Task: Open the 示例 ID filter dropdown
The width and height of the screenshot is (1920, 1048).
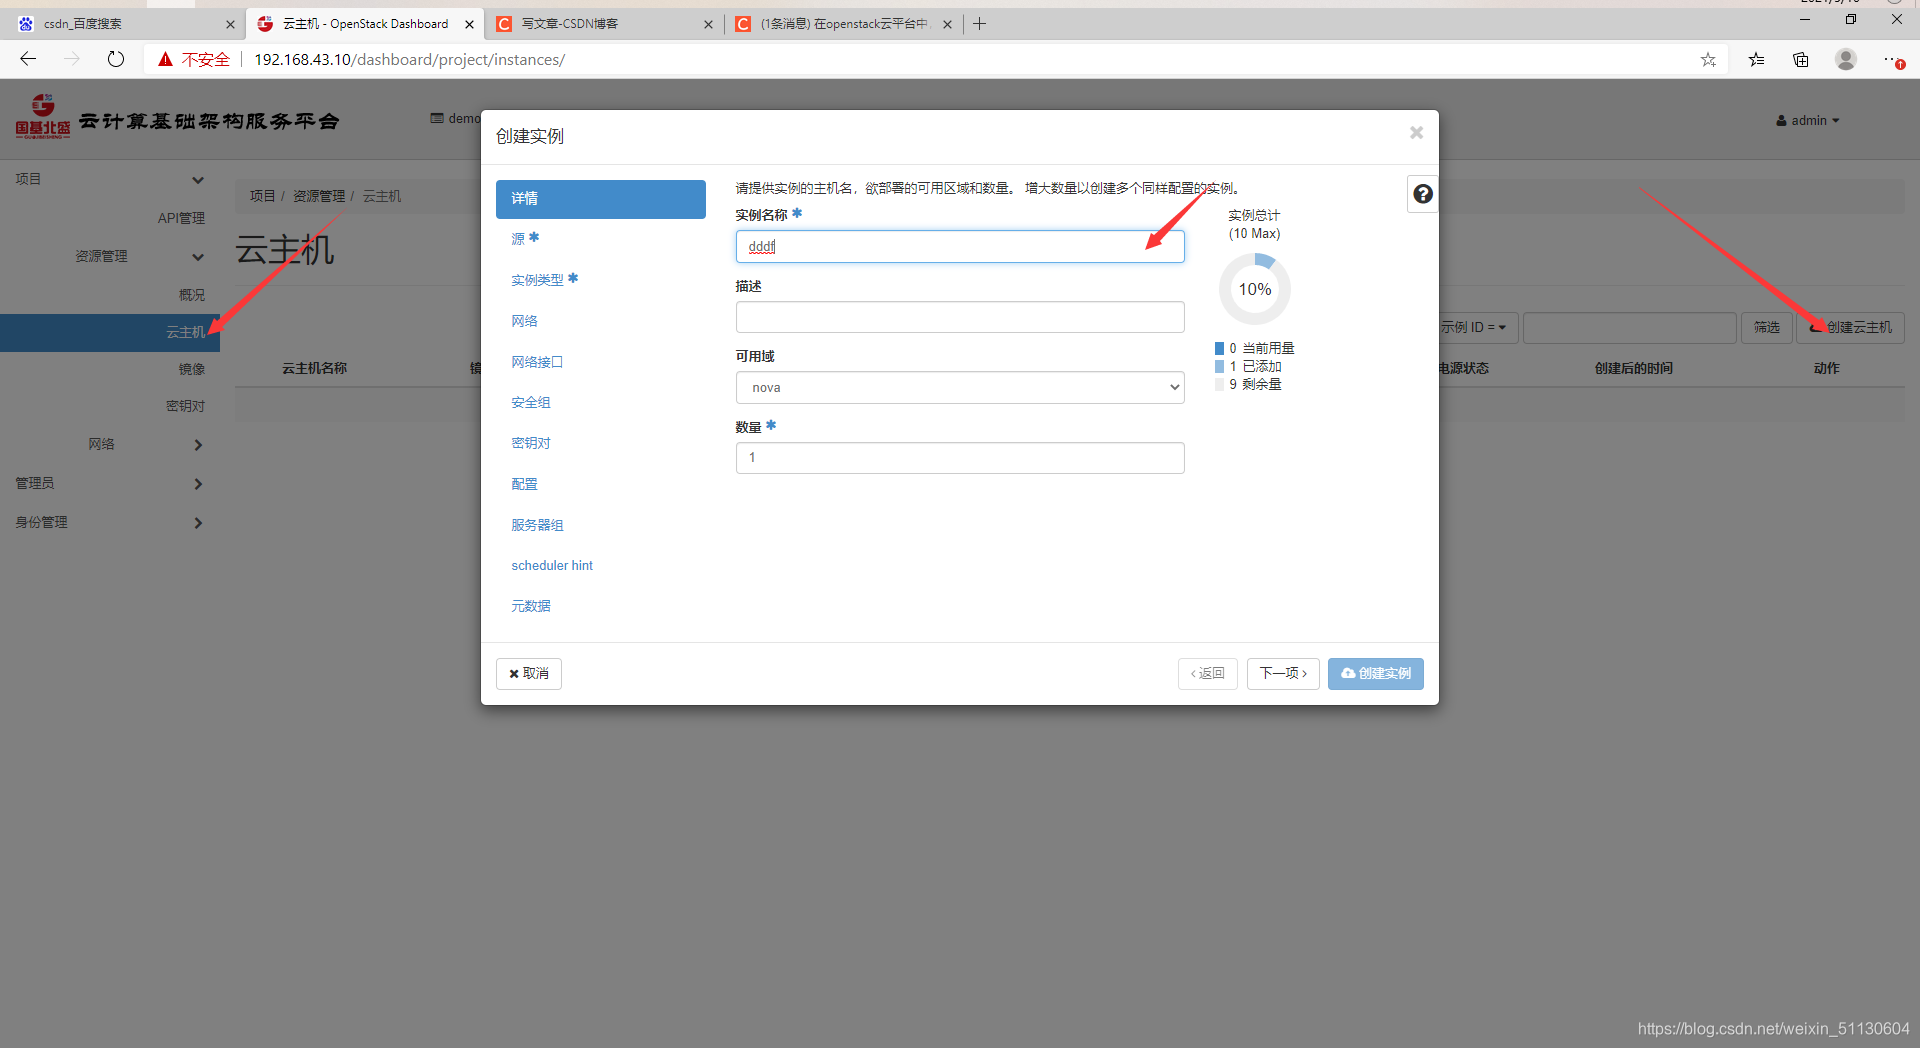Action: (1478, 328)
